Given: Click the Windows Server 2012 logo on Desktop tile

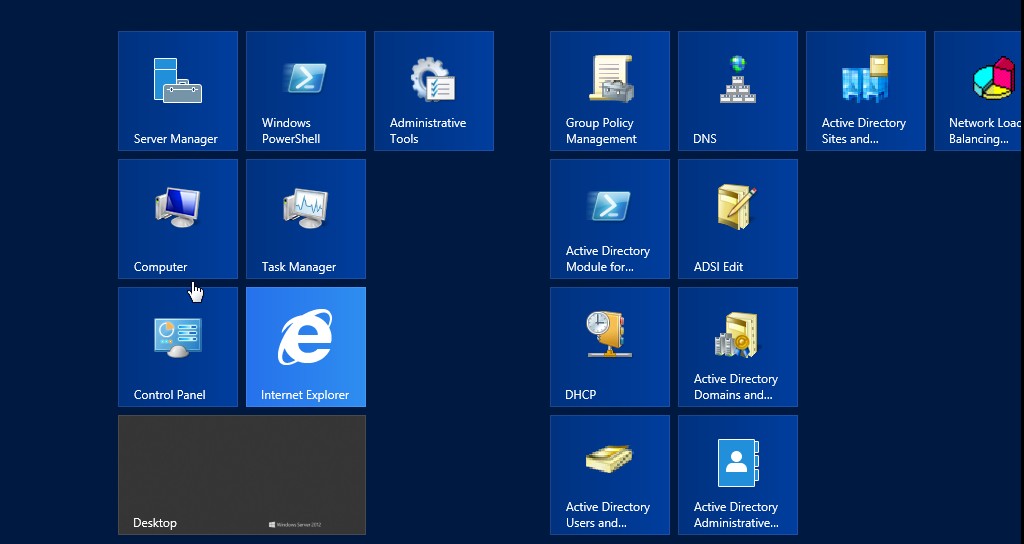Looking at the screenshot, I should (295, 524).
